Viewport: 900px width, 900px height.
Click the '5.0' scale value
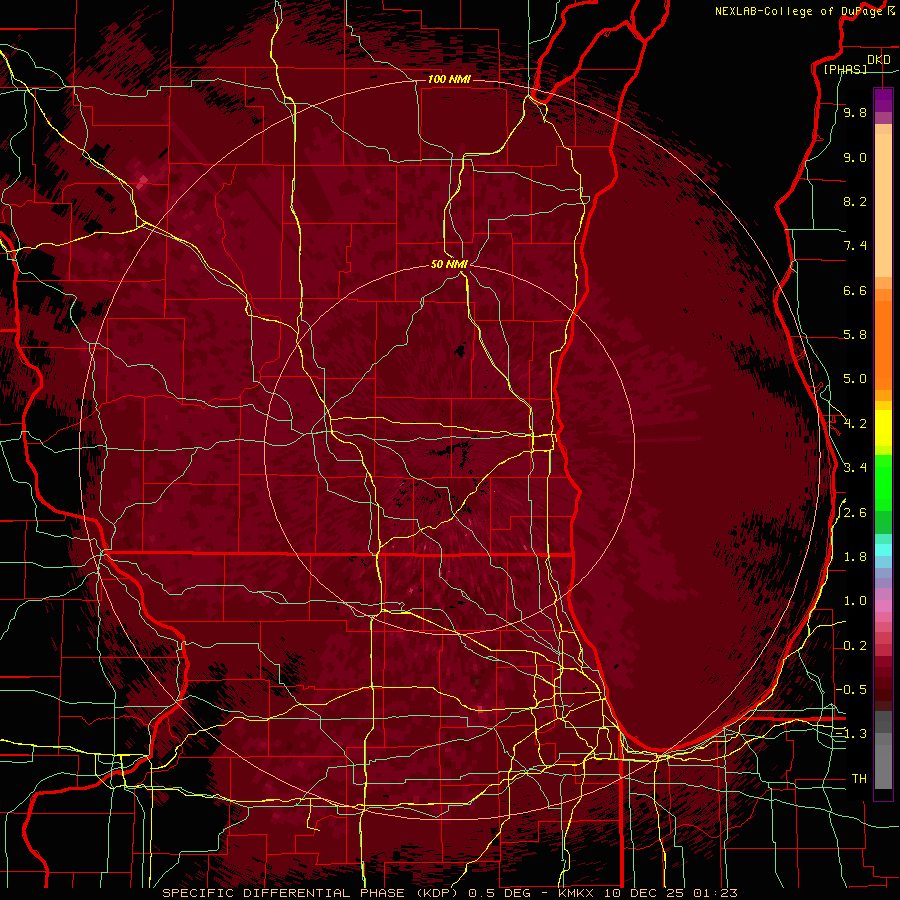(855, 379)
